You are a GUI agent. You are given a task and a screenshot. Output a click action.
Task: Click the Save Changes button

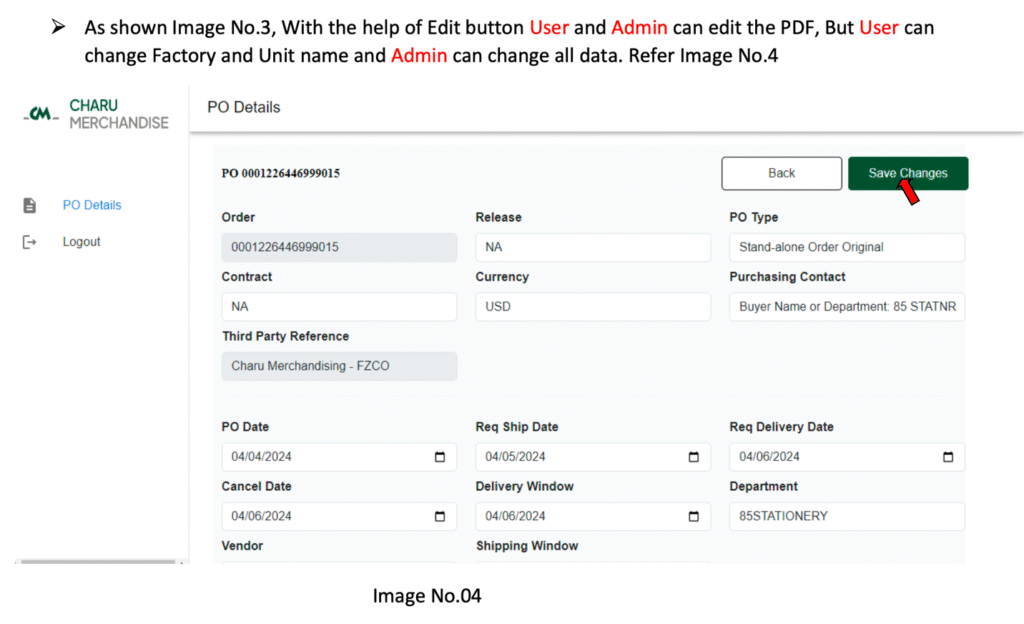(907, 173)
